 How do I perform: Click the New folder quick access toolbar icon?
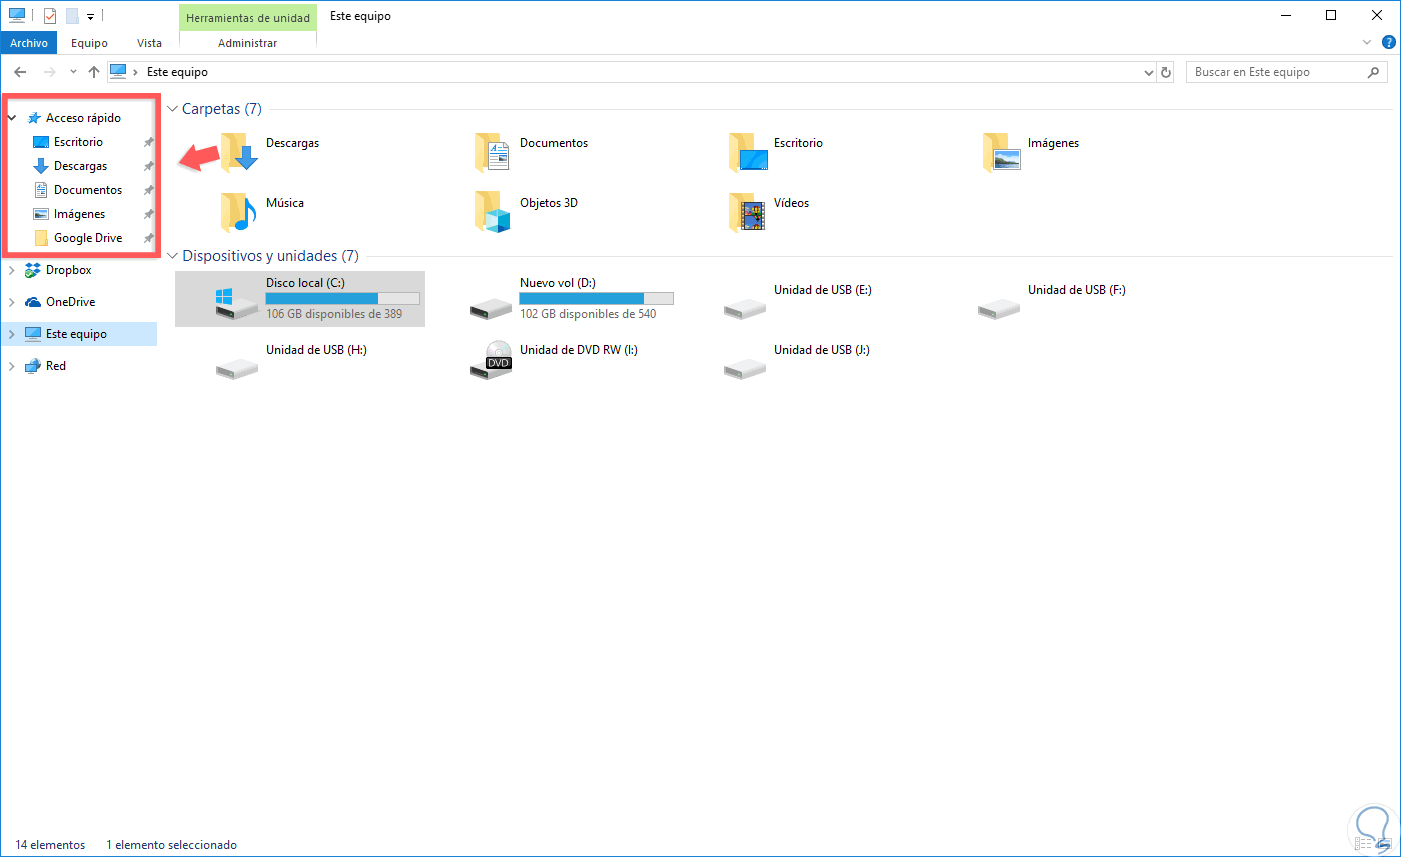[72, 16]
